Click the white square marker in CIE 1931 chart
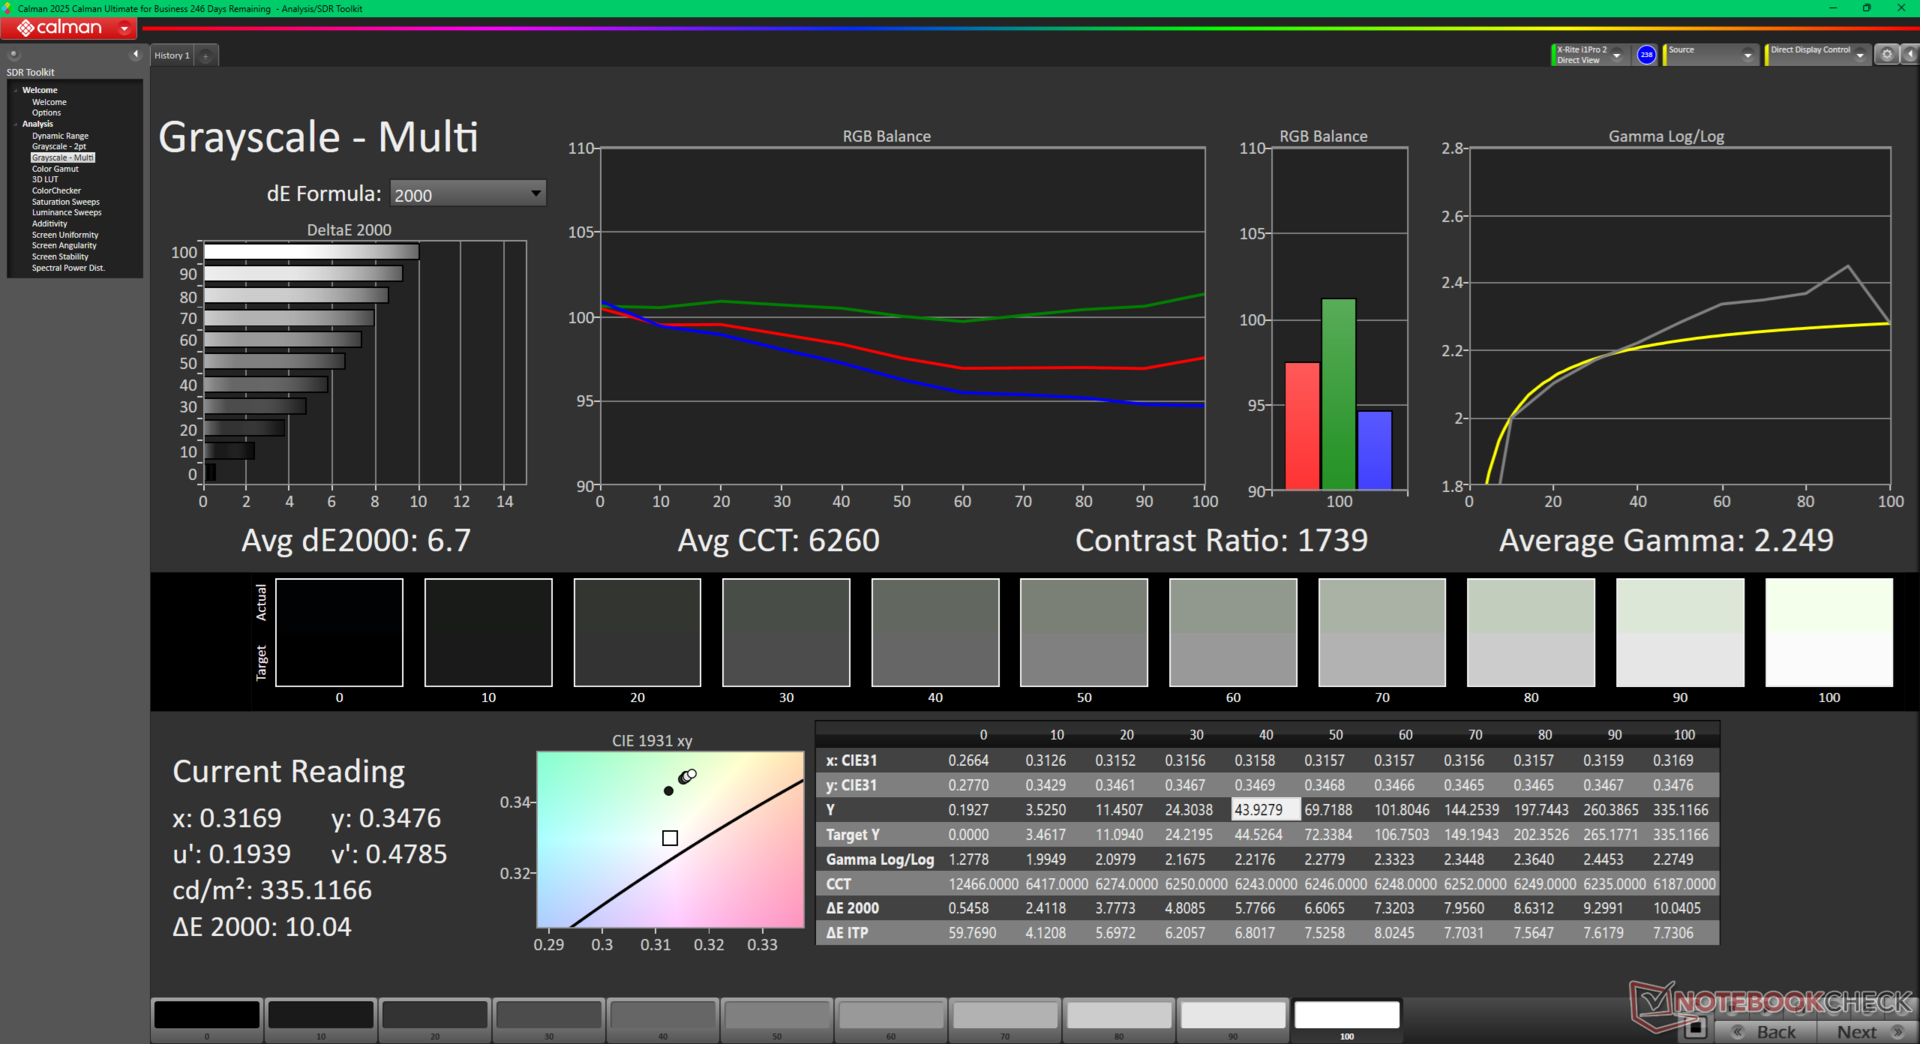The image size is (1920, 1044). click(670, 838)
